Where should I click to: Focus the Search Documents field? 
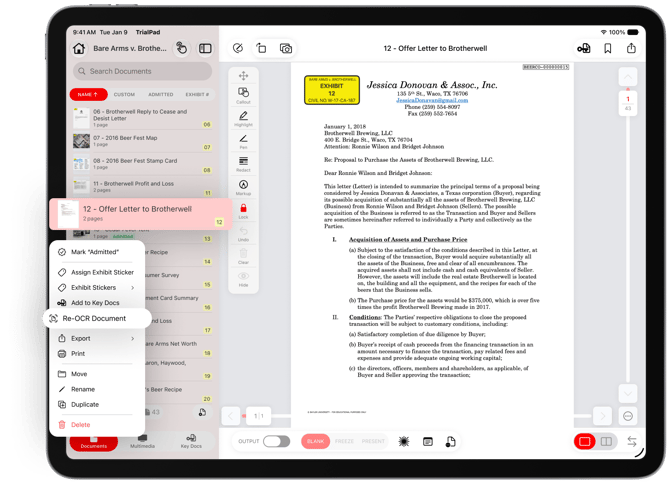click(x=143, y=71)
